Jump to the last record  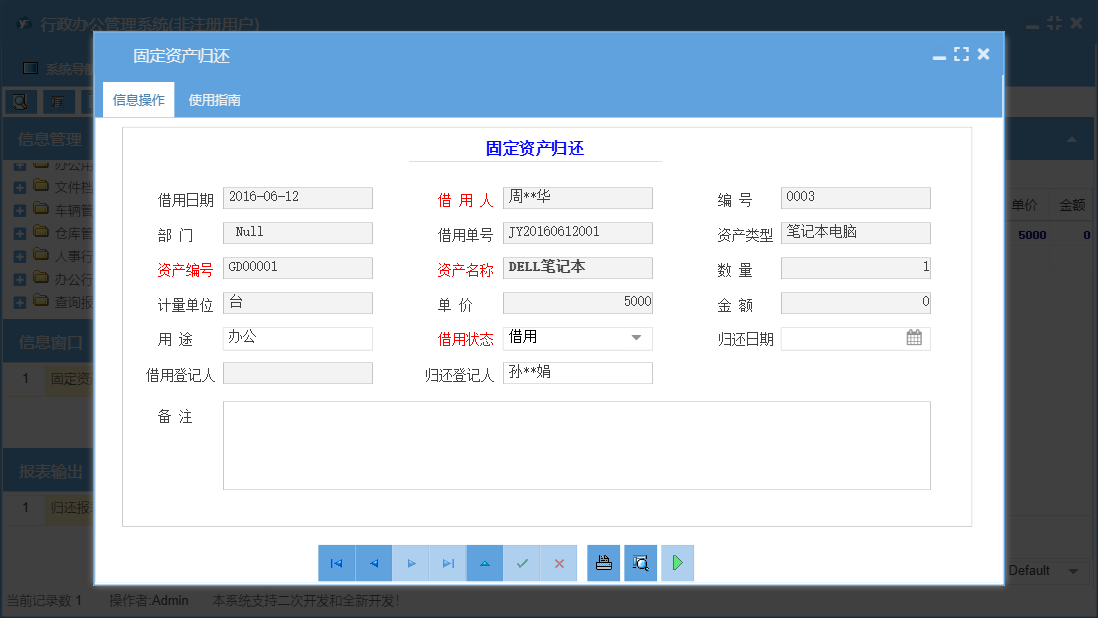(448, 563)
